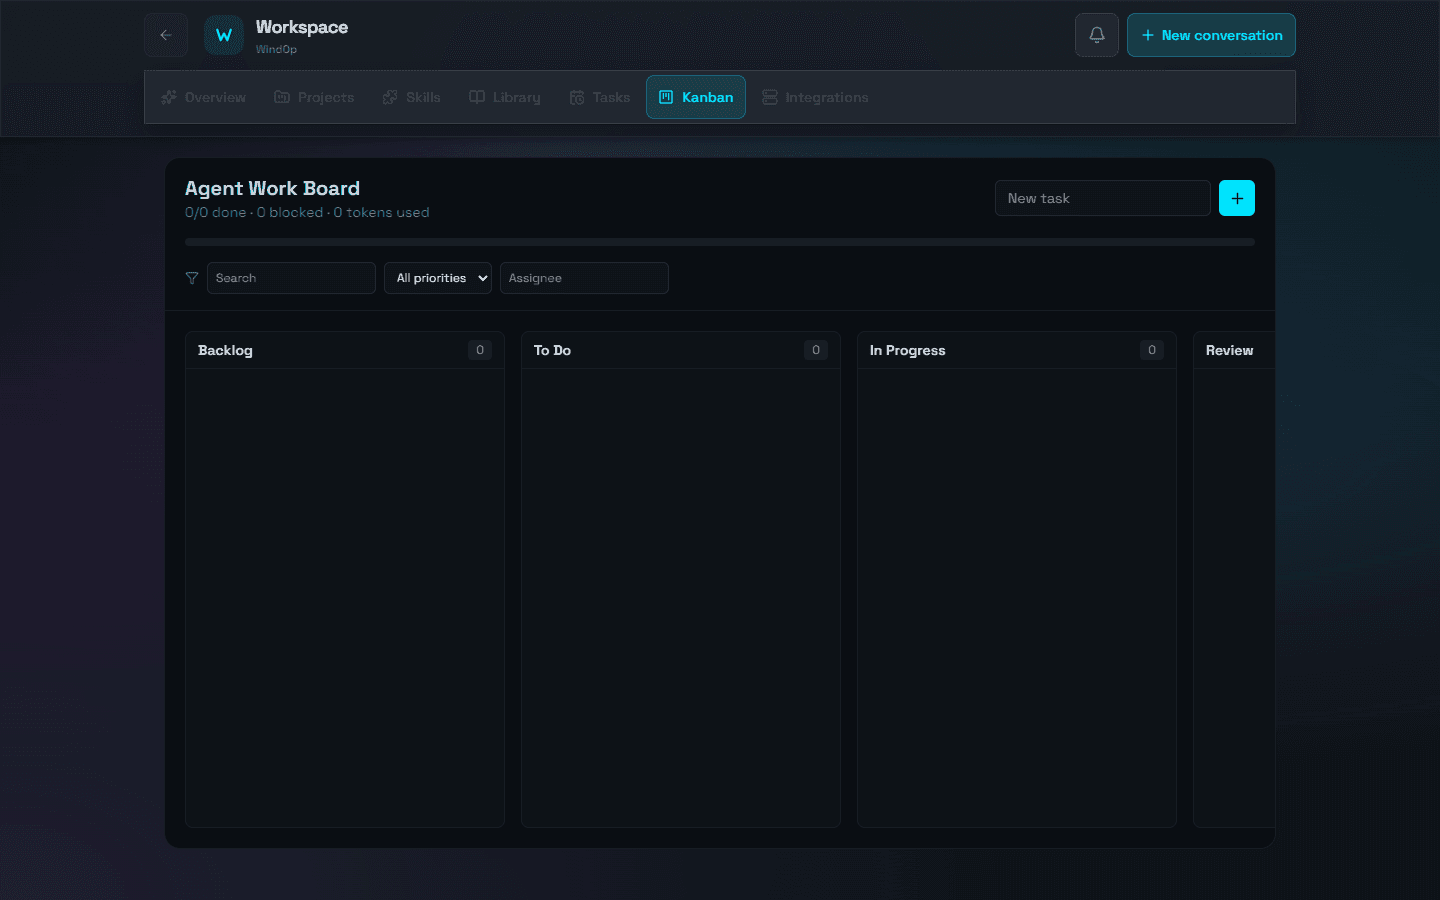Open the Overview tab
Viewport: 1440px width, 900px height.
tap(203, 97)
